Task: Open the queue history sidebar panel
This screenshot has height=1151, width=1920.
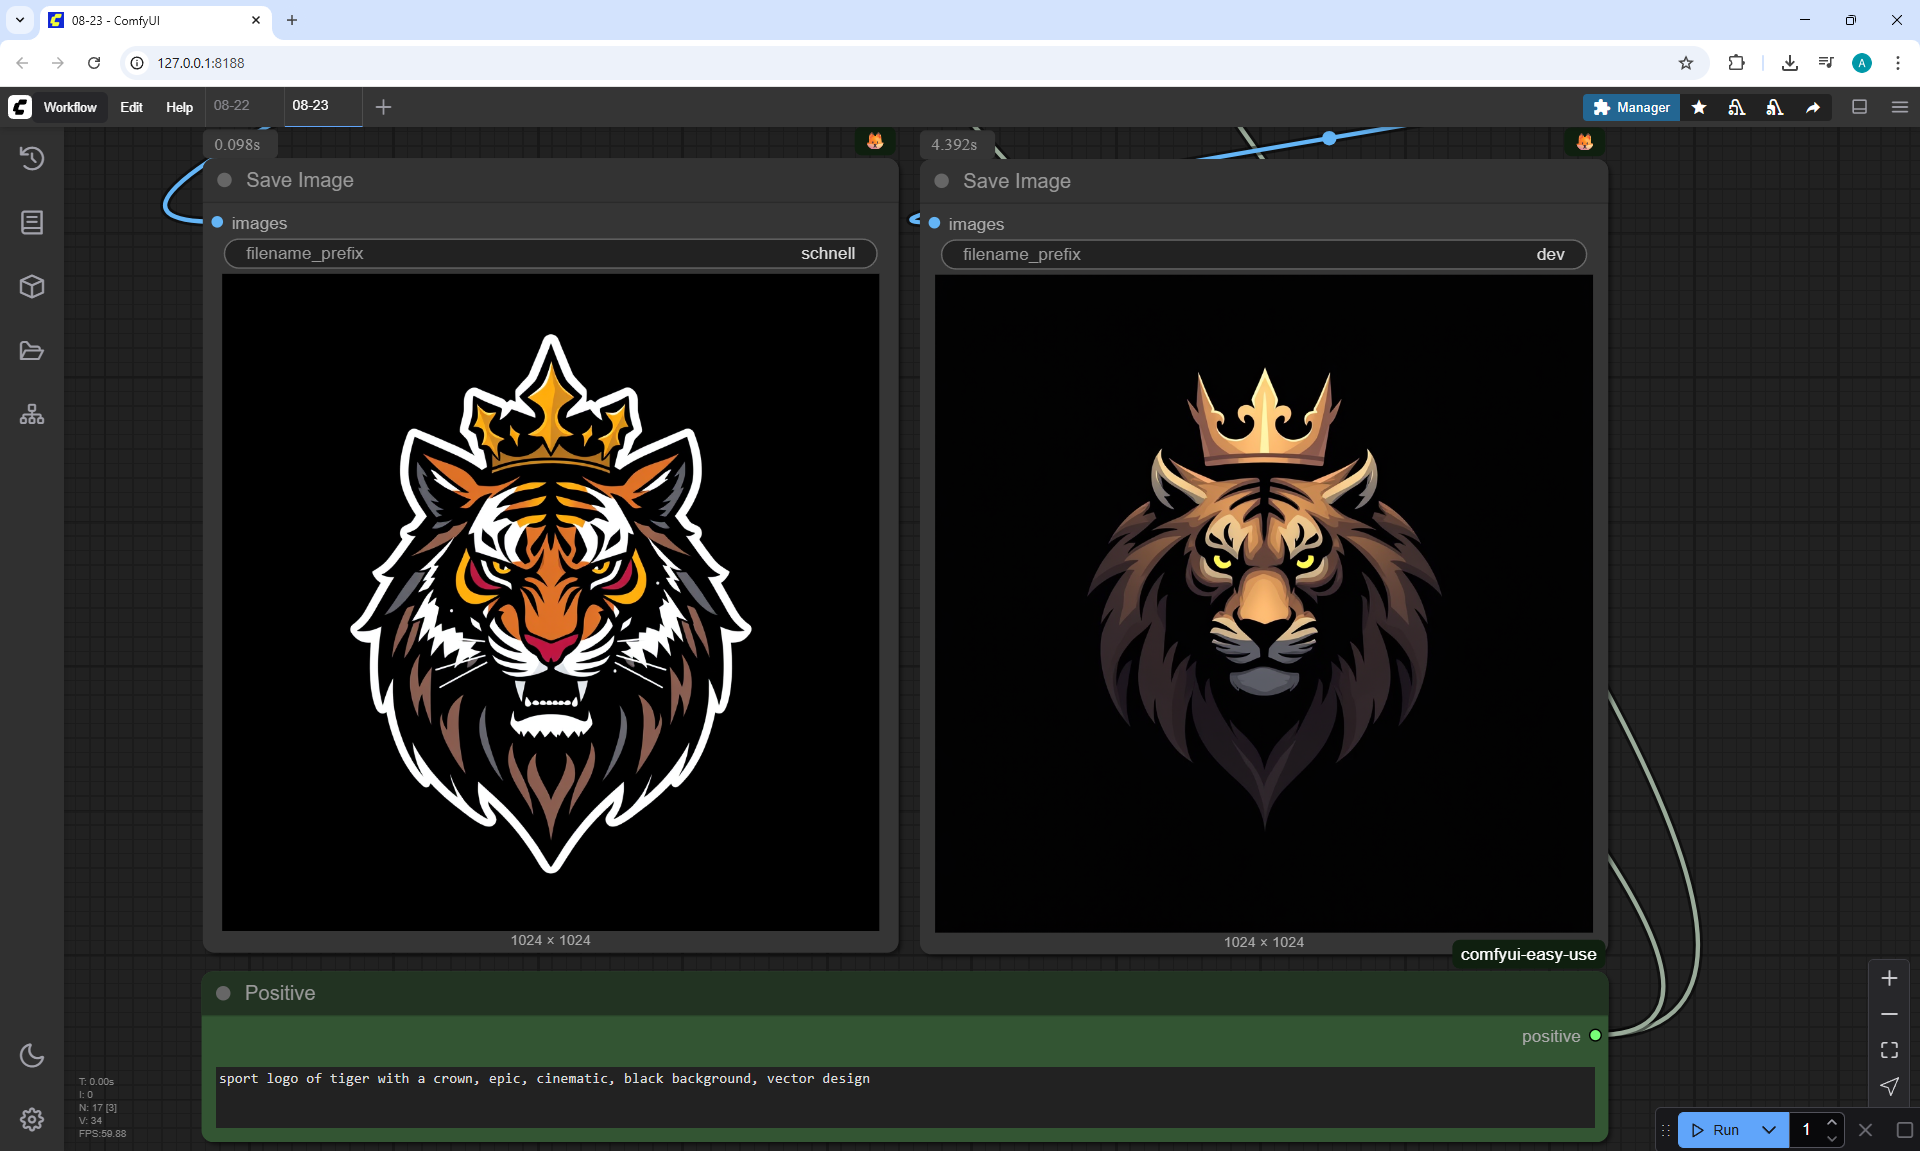Action: click(32, 158)
